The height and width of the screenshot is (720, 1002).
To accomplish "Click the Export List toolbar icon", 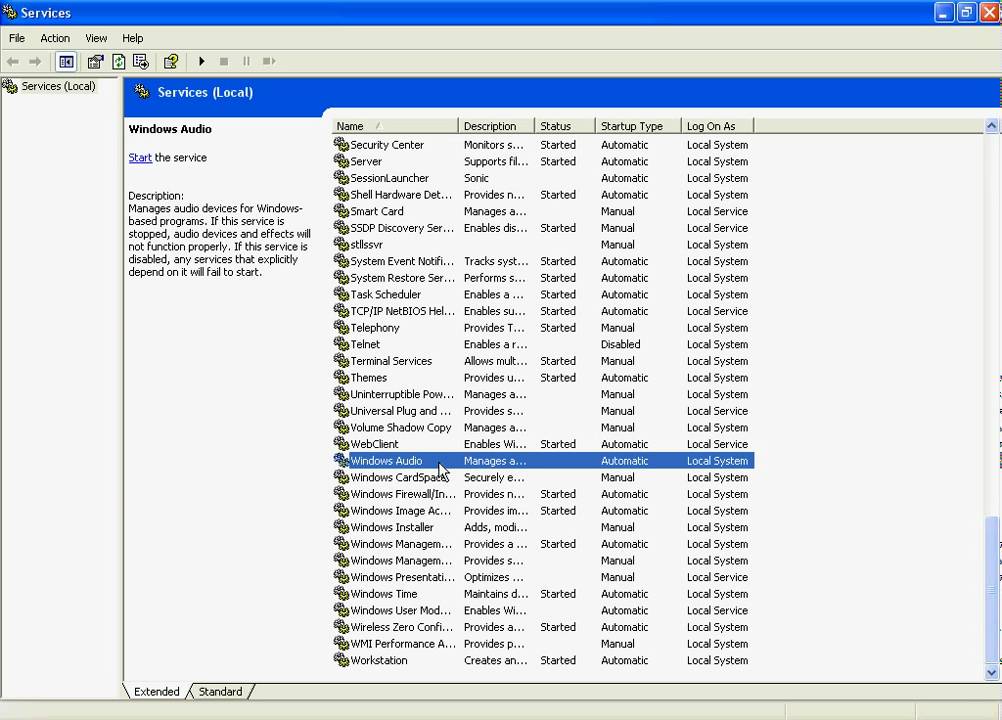I will pyautogui.click(x=141, y=61).
